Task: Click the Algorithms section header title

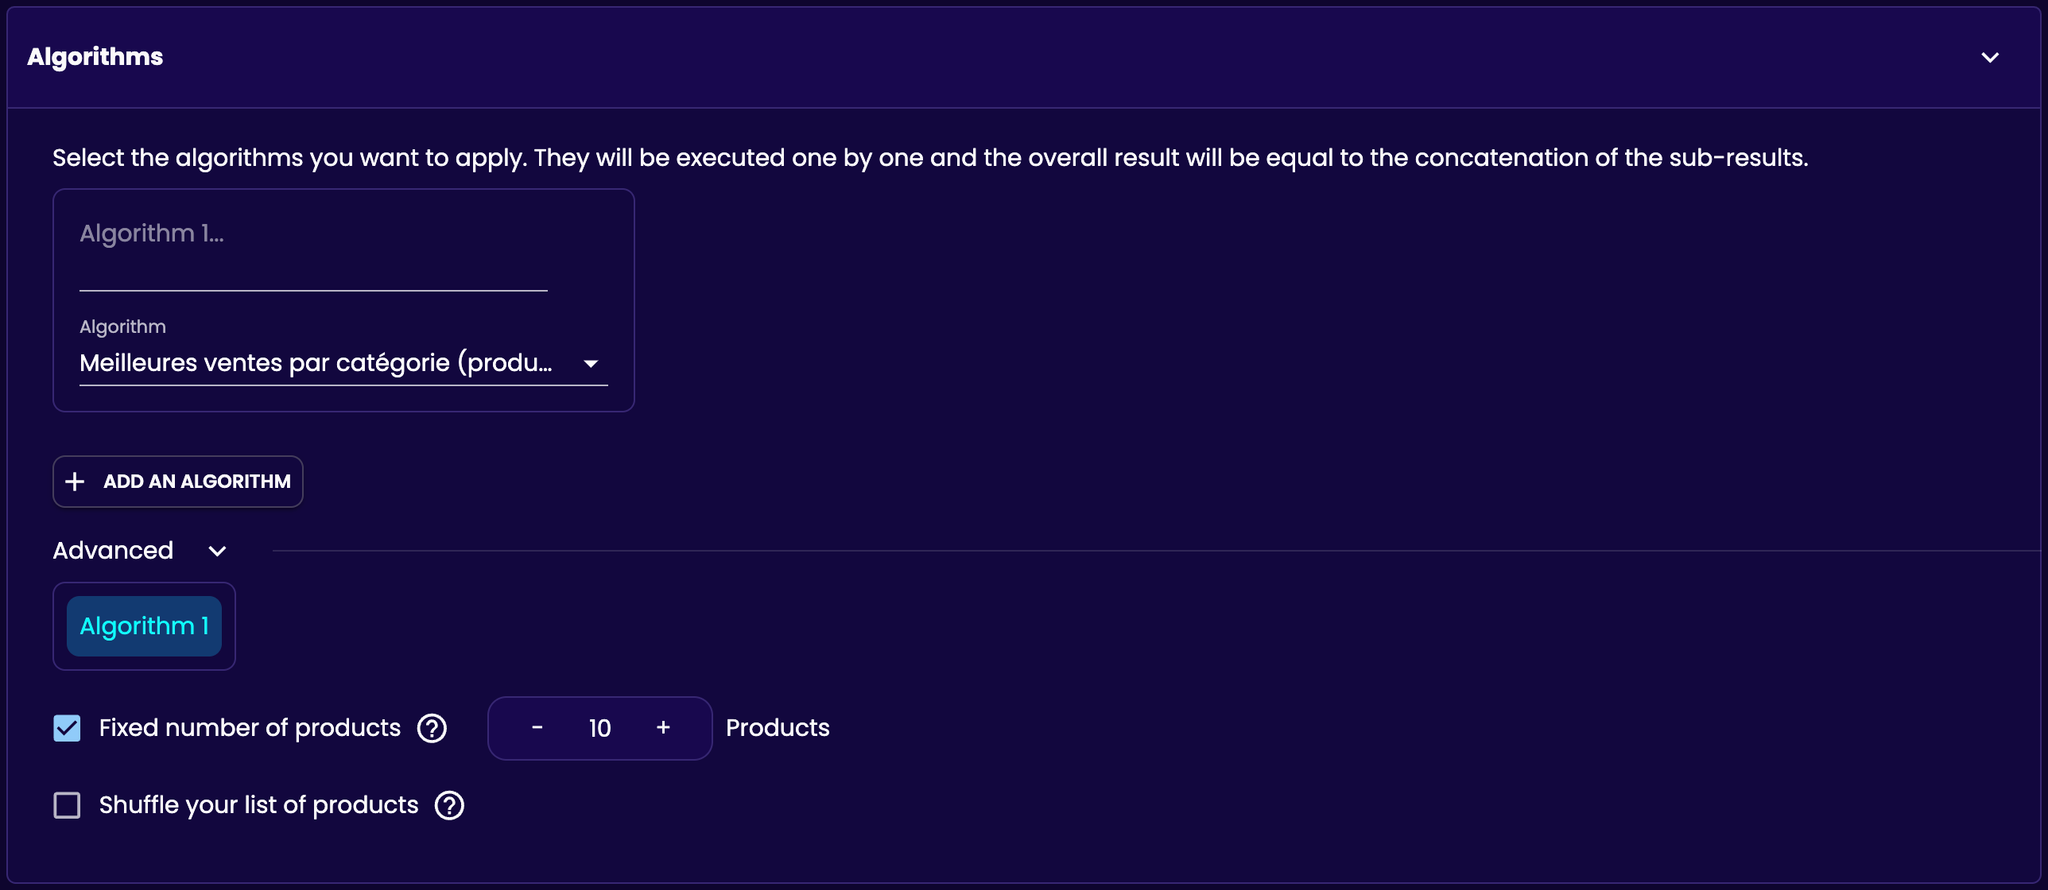Action: tap(95, 57)
